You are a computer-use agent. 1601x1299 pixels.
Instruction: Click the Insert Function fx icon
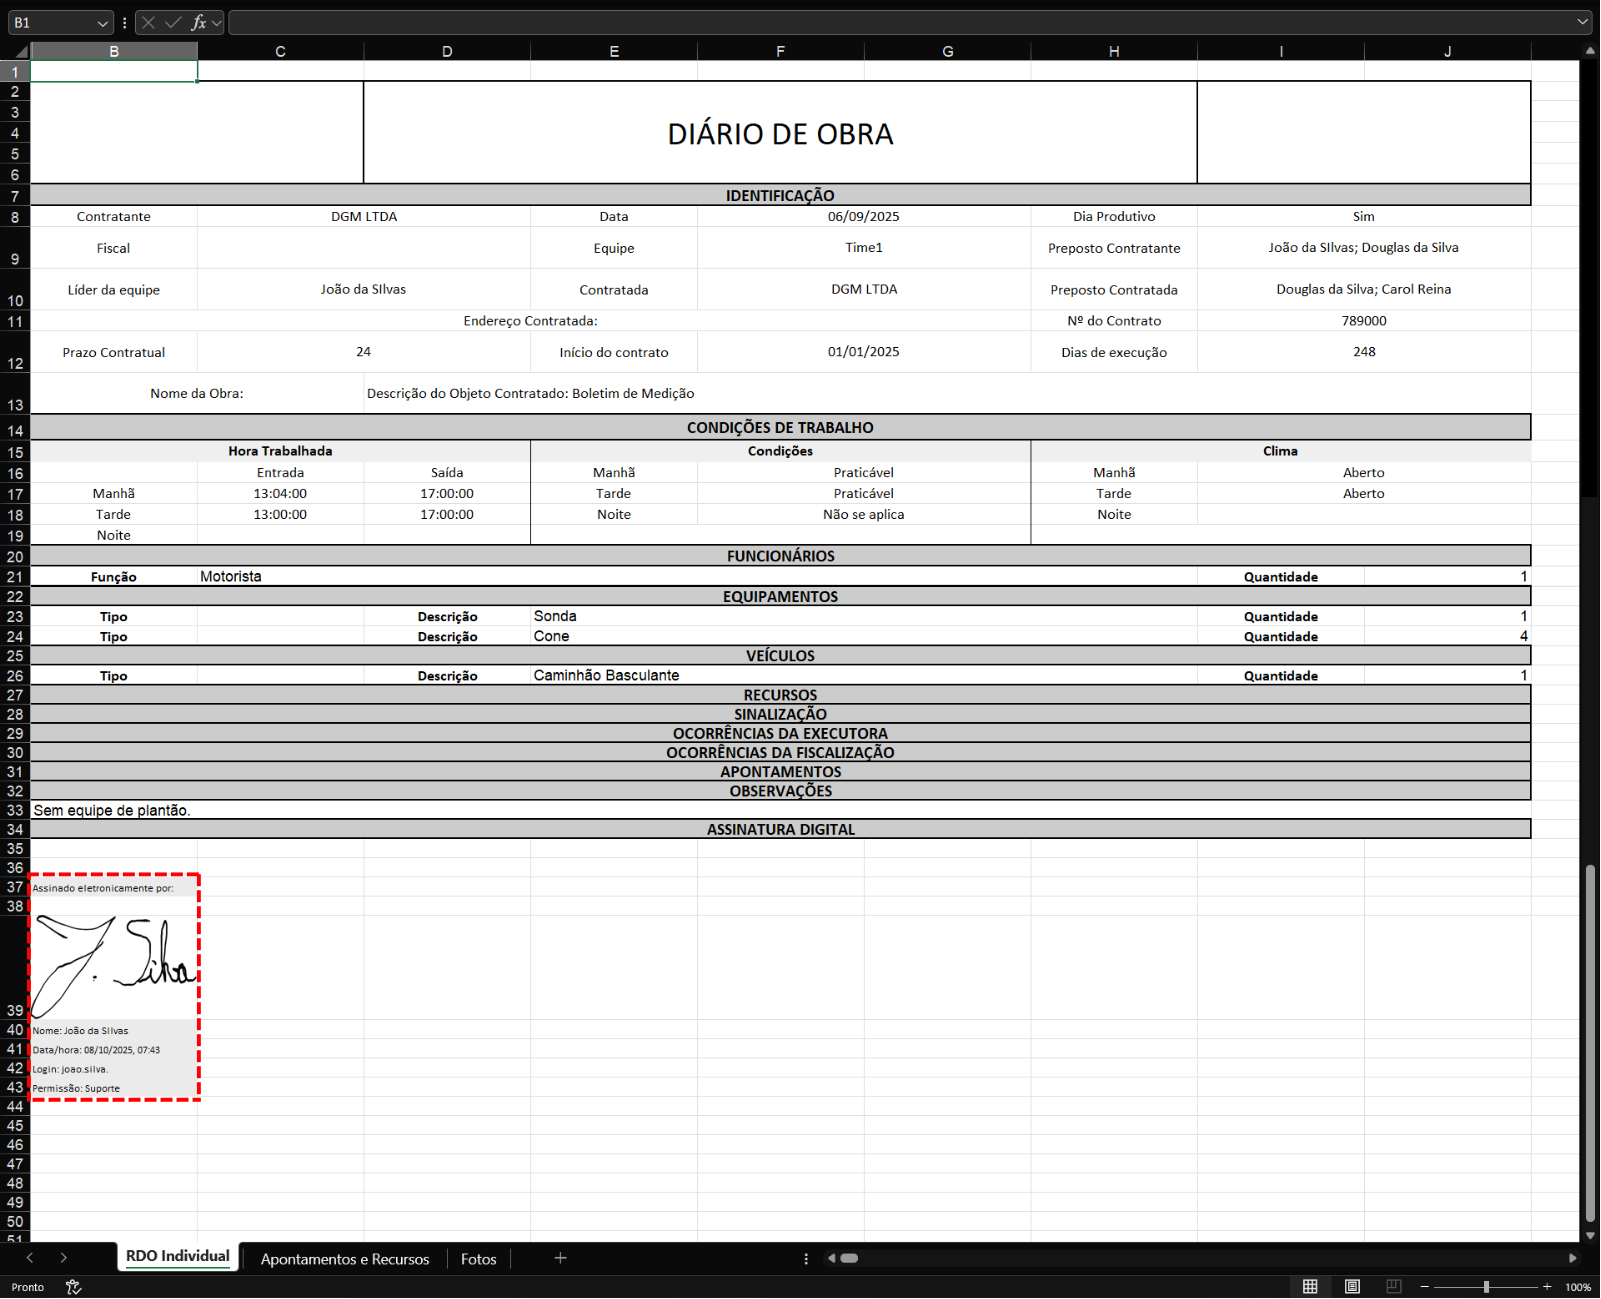coord(198,22)
